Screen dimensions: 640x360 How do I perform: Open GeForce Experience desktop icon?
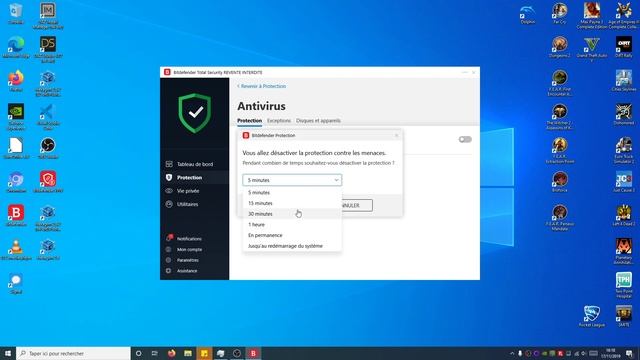click(16, 117)
